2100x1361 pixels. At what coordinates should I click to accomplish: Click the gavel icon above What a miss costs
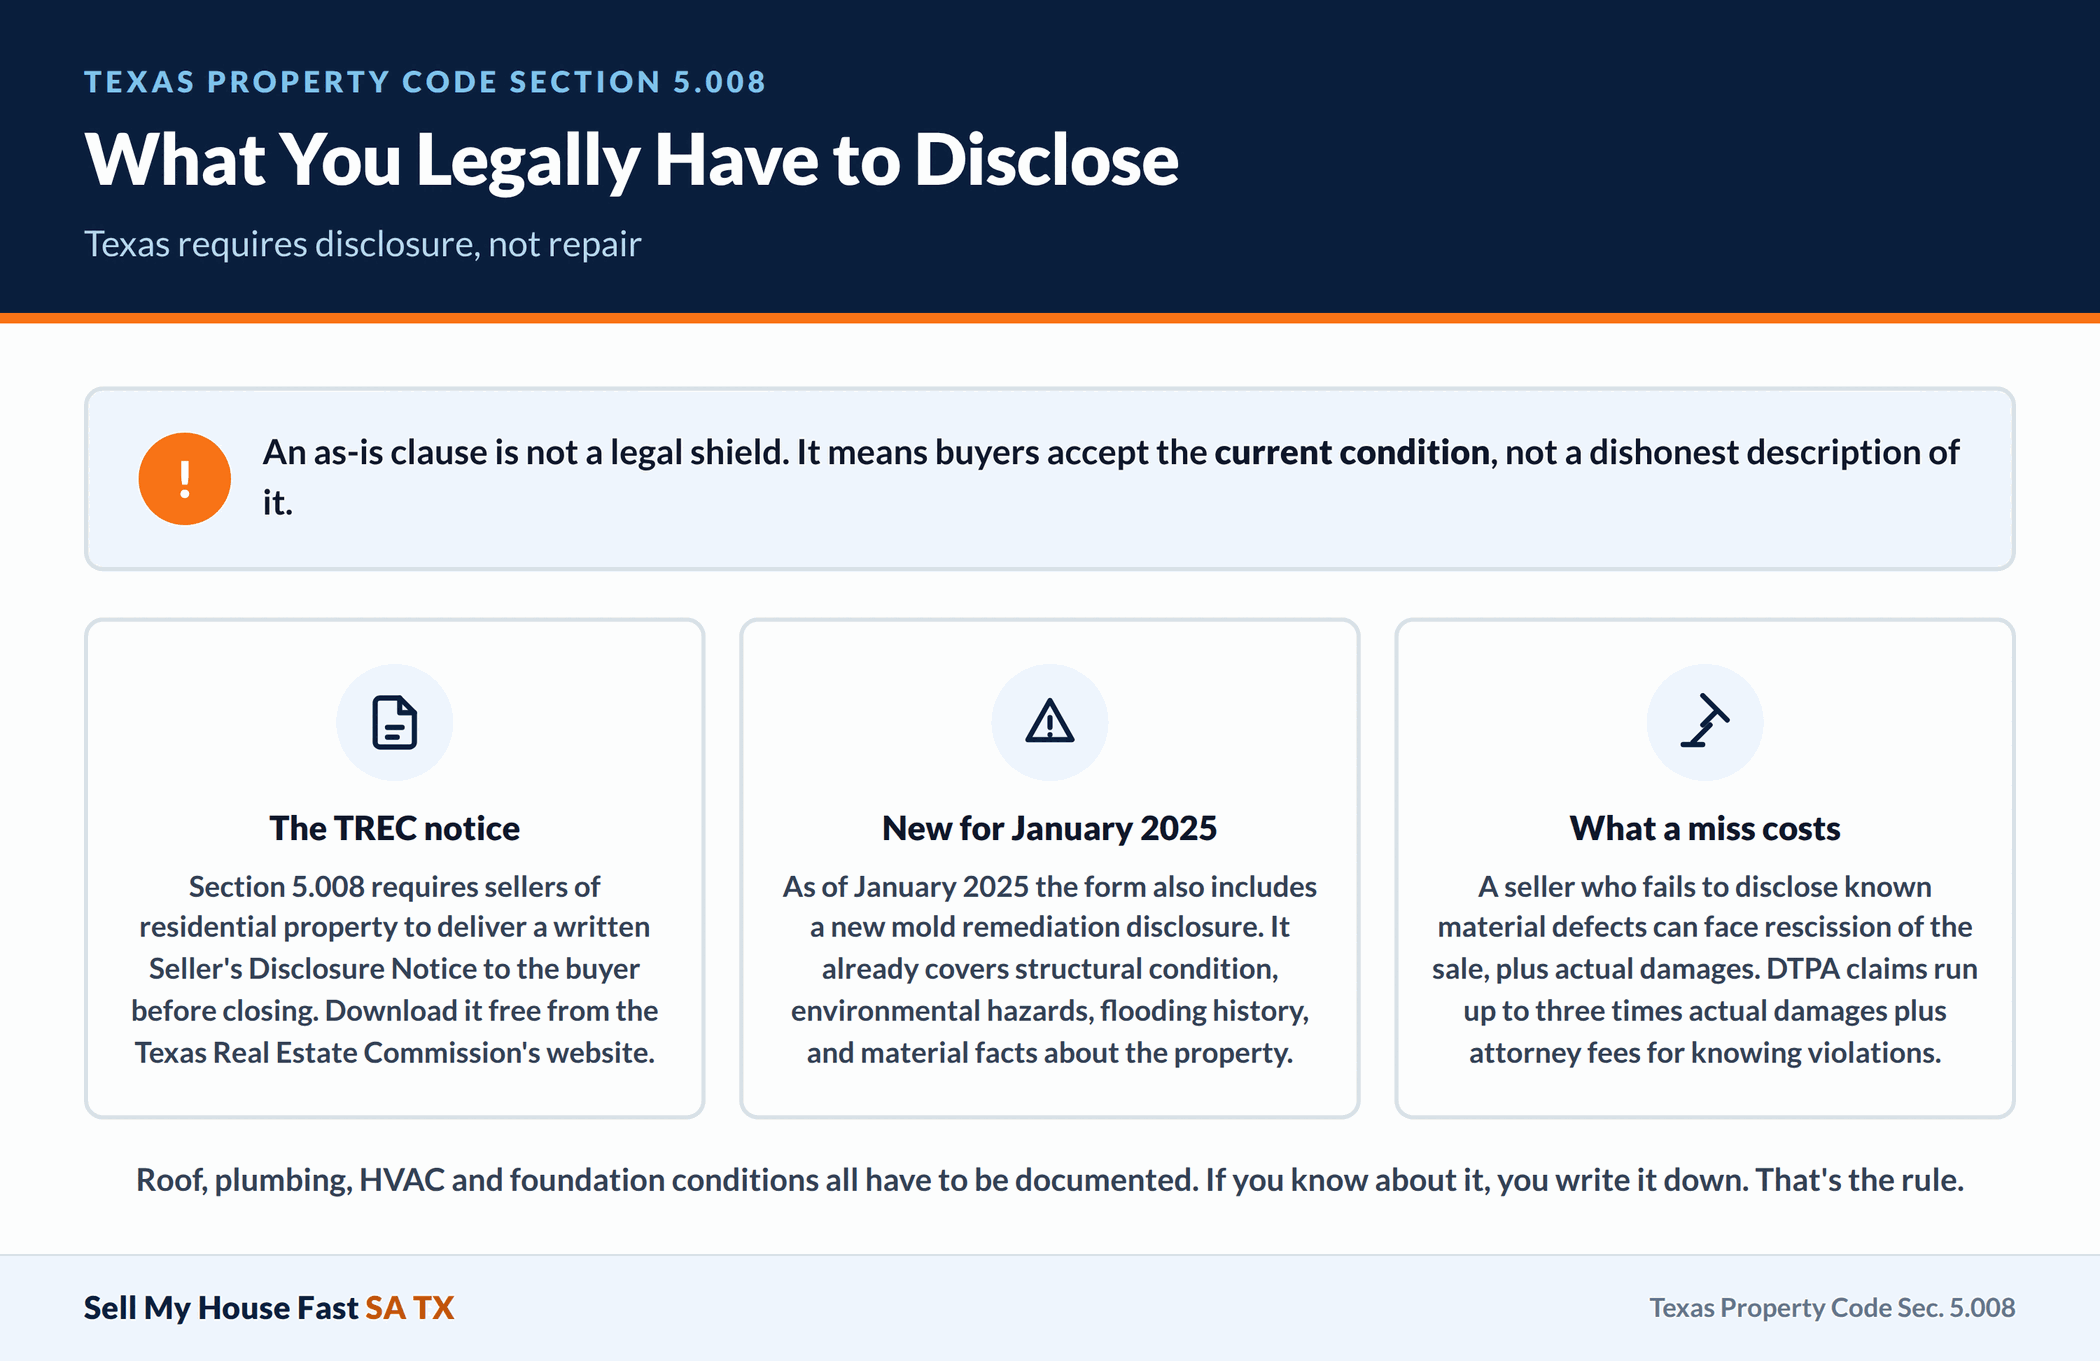click(x=1705, y=722)
